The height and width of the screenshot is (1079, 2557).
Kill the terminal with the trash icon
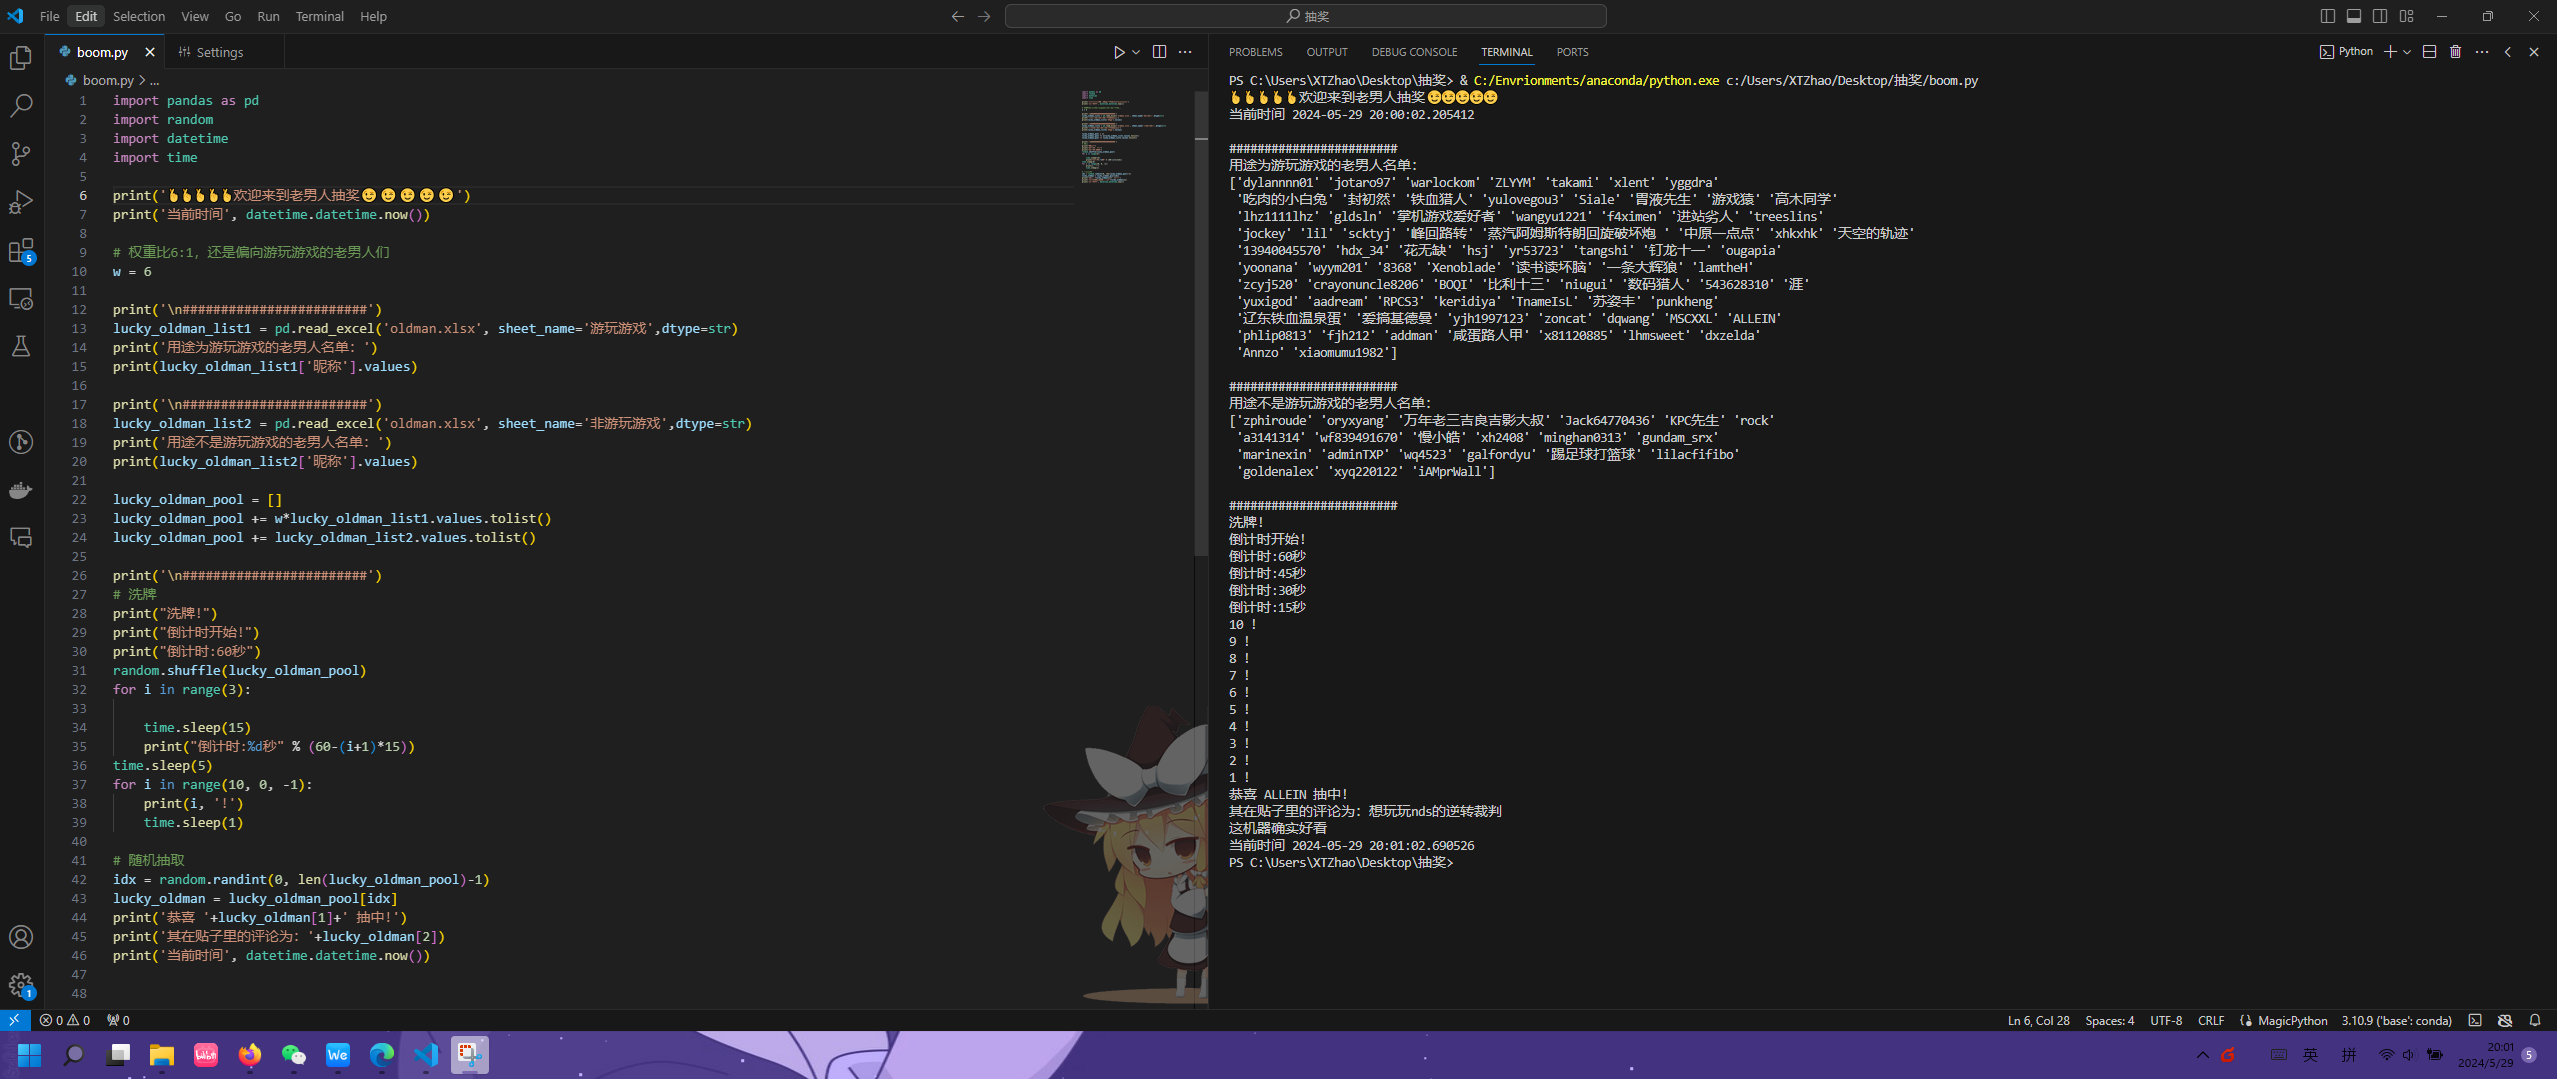(2455, 52)
